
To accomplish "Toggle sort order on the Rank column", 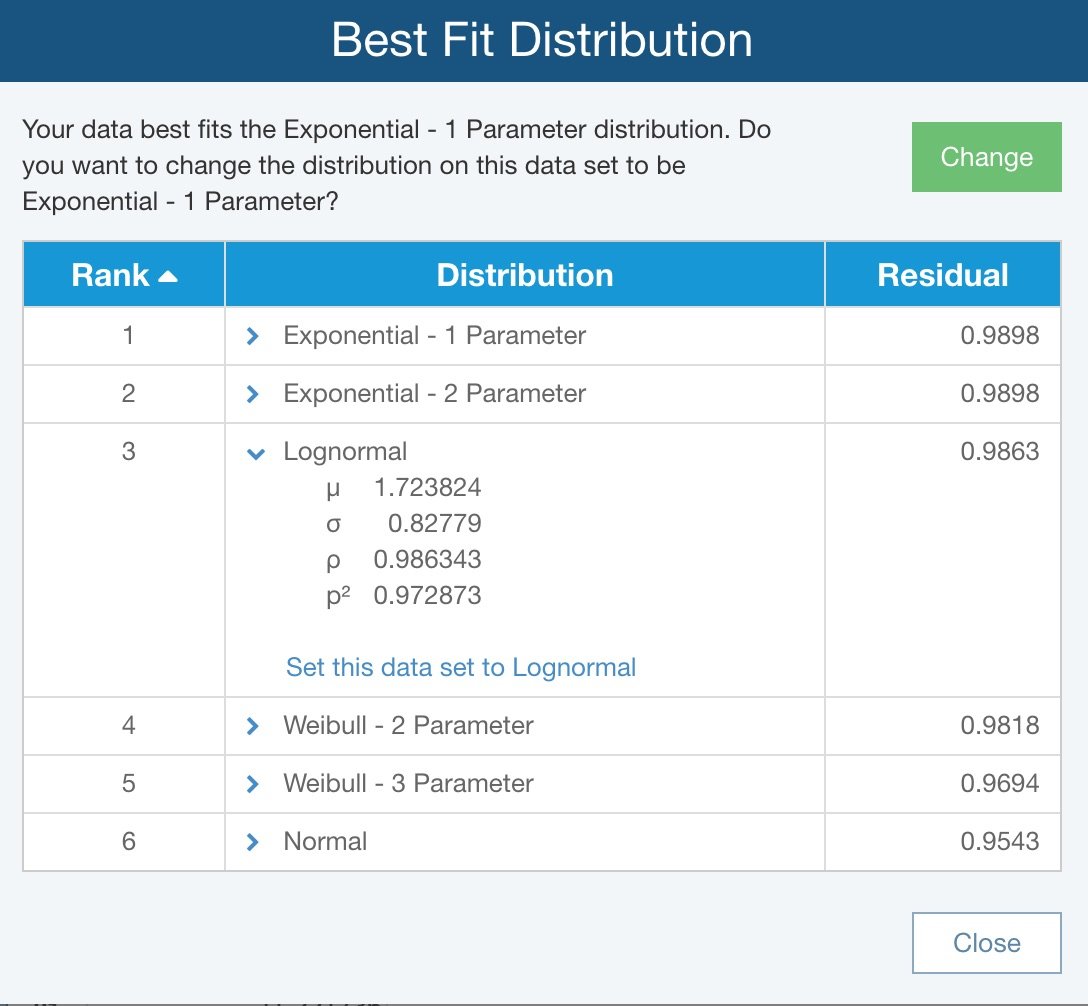I will click(x=122, y=274).
